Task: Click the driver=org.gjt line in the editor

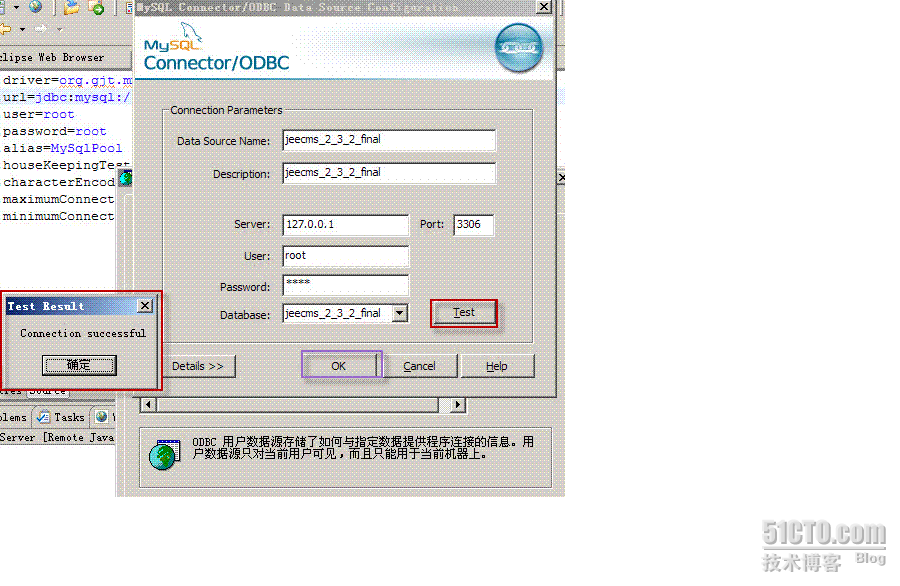Action: point(67,80)
